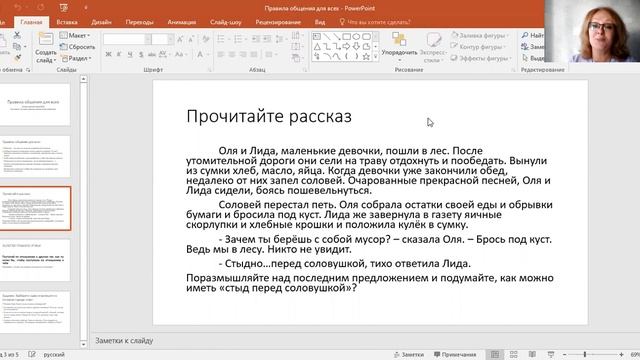Open the Раздел section dropdown
This screenshot has height=360, width=640.
point(76,58)
